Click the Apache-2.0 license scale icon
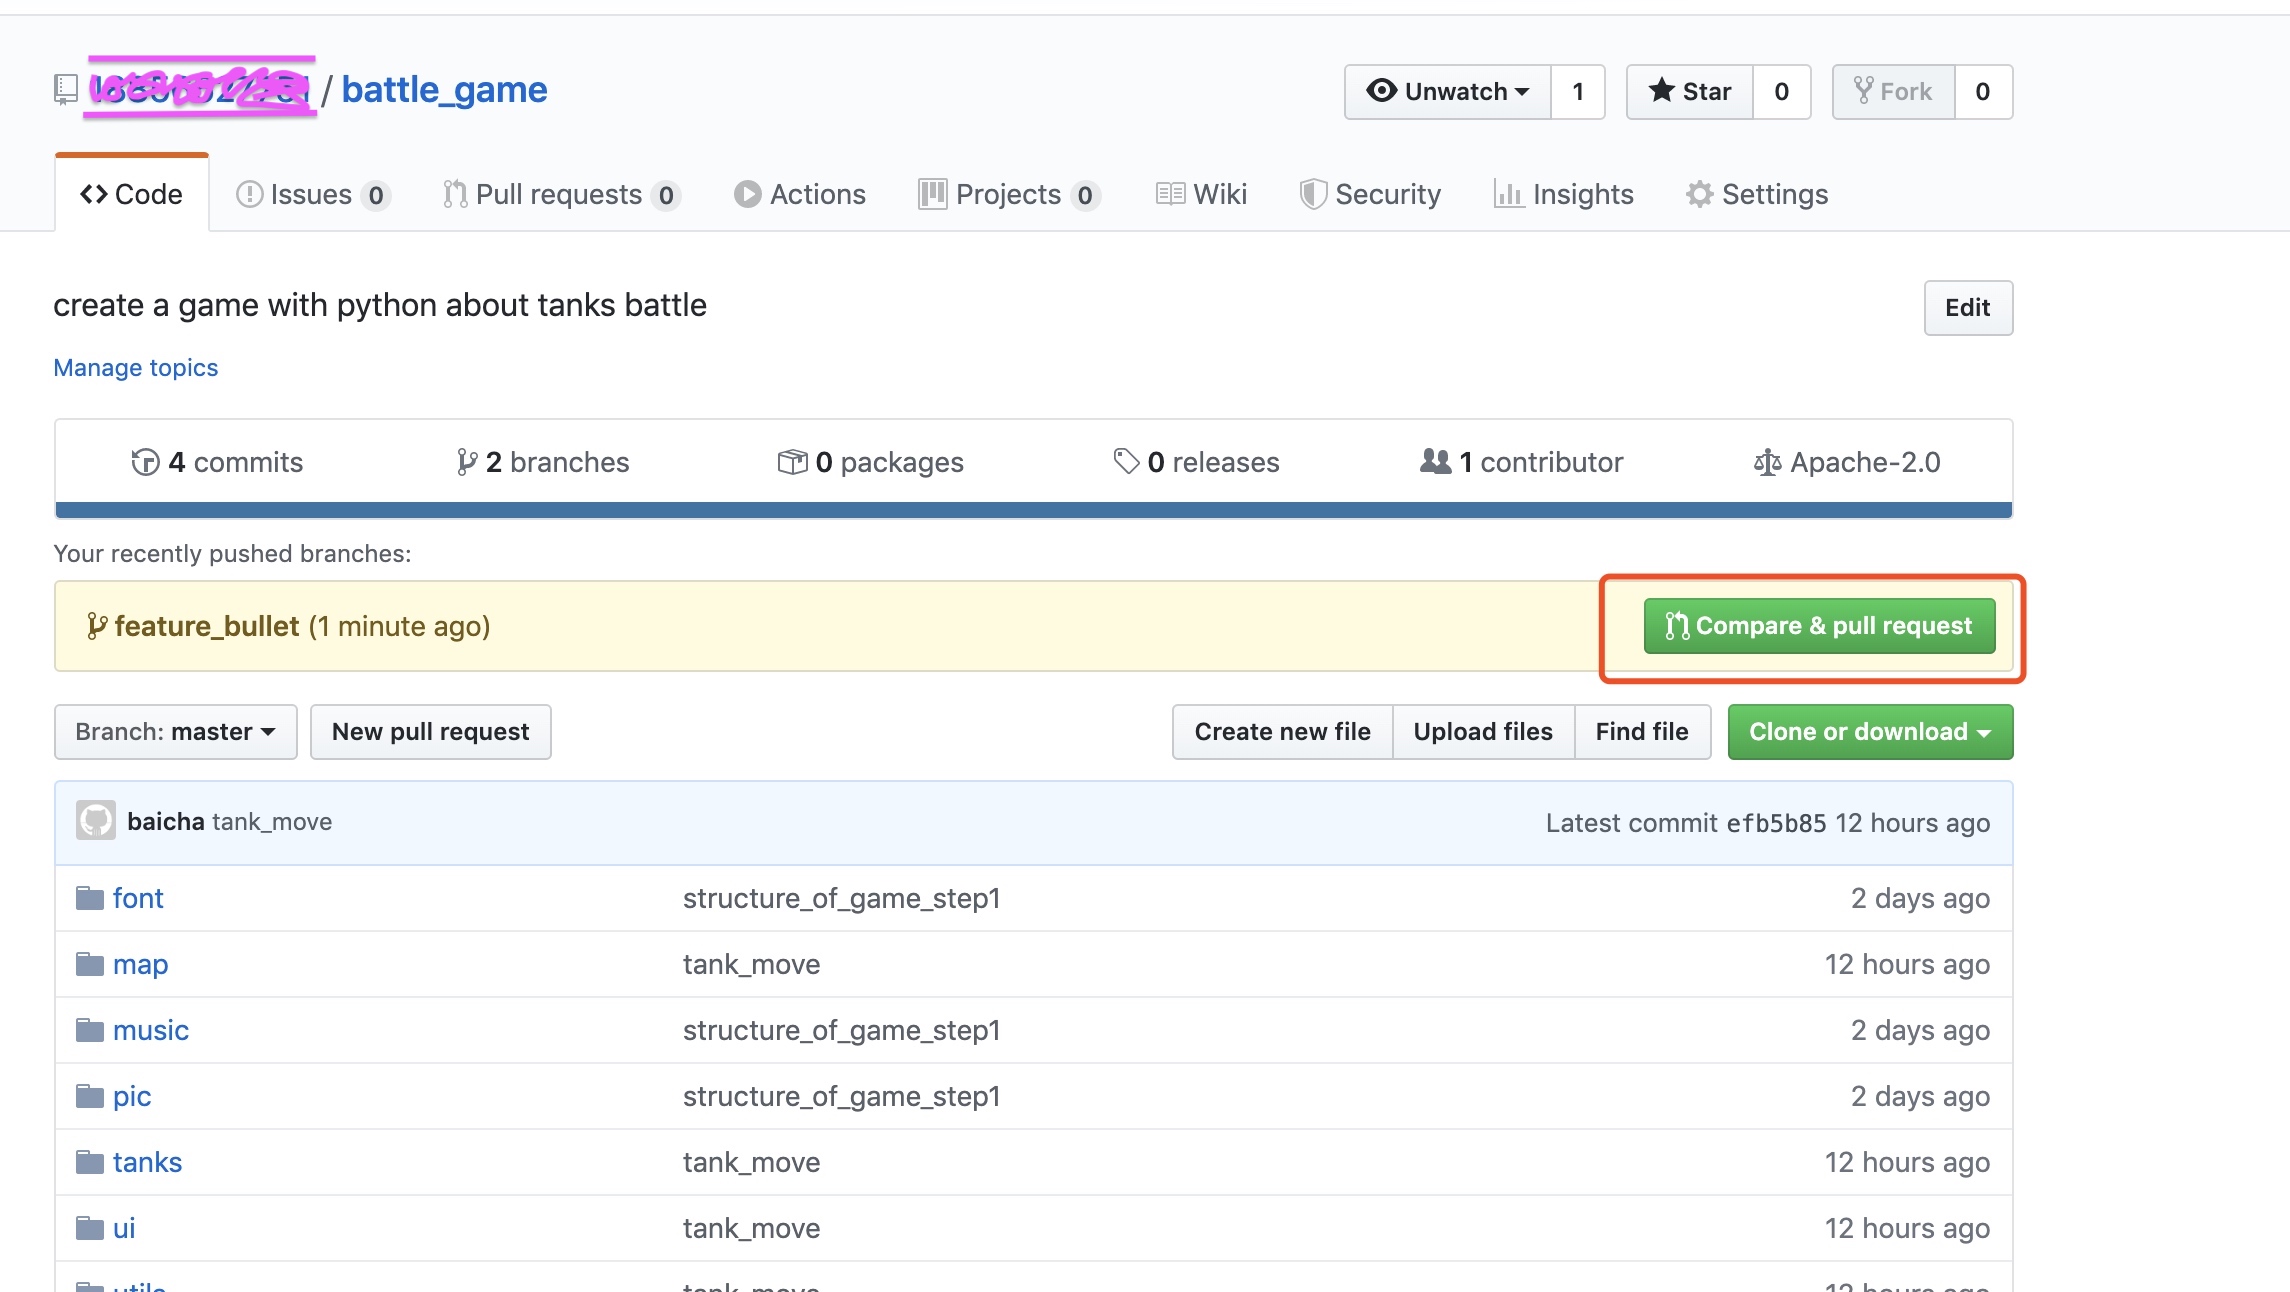2290x1292 pixels. pos(1767,462)
